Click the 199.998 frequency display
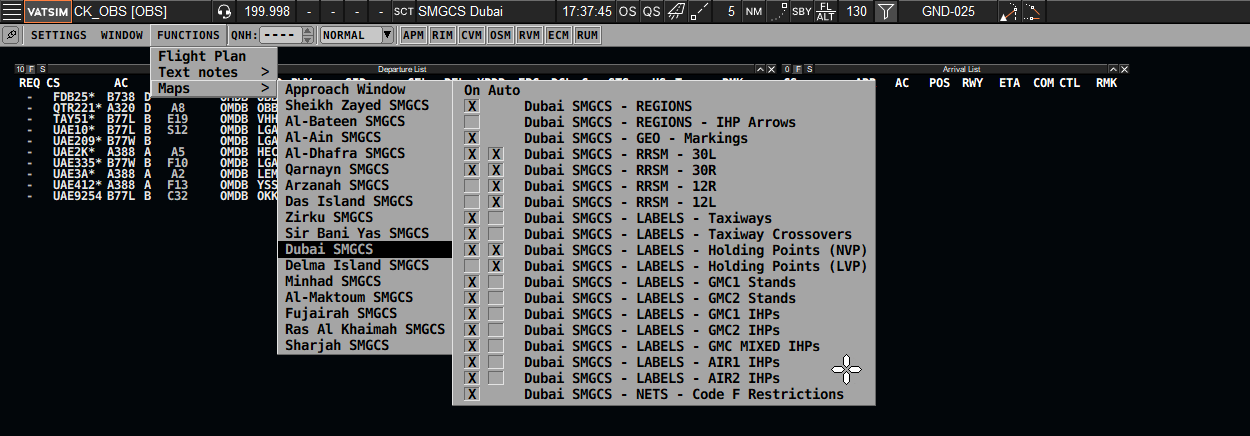This screenshot has width=1250, height=436. (267, 11)
